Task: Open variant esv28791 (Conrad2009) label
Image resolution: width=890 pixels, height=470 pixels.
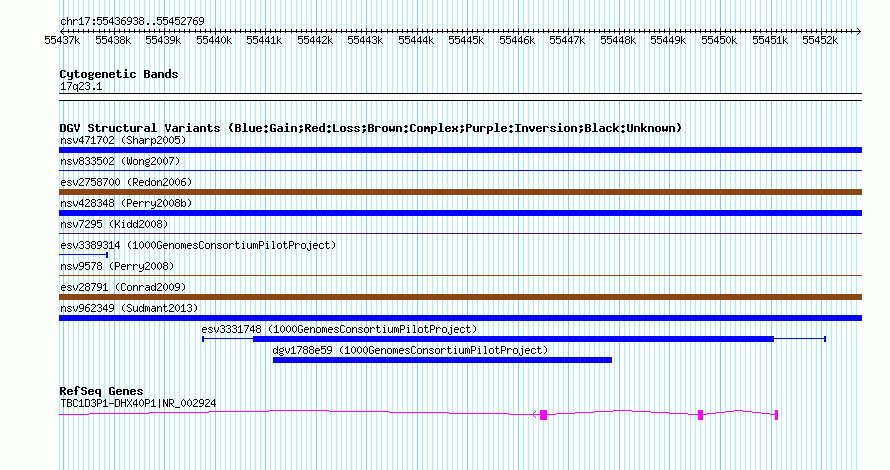Action: coord(123,287)
